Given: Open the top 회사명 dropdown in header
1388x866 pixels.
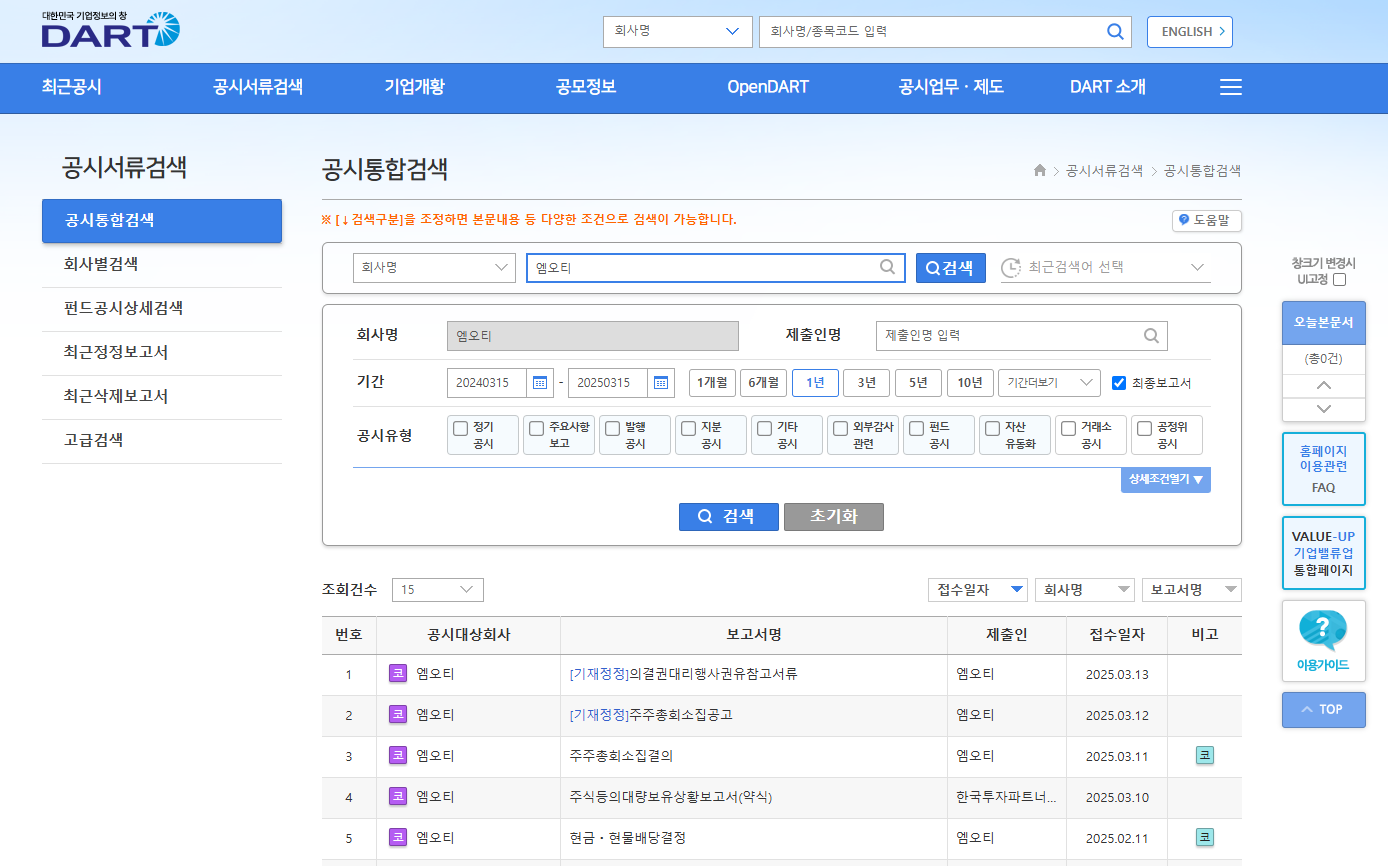Looking at the screenshot, I should (677, 31).
